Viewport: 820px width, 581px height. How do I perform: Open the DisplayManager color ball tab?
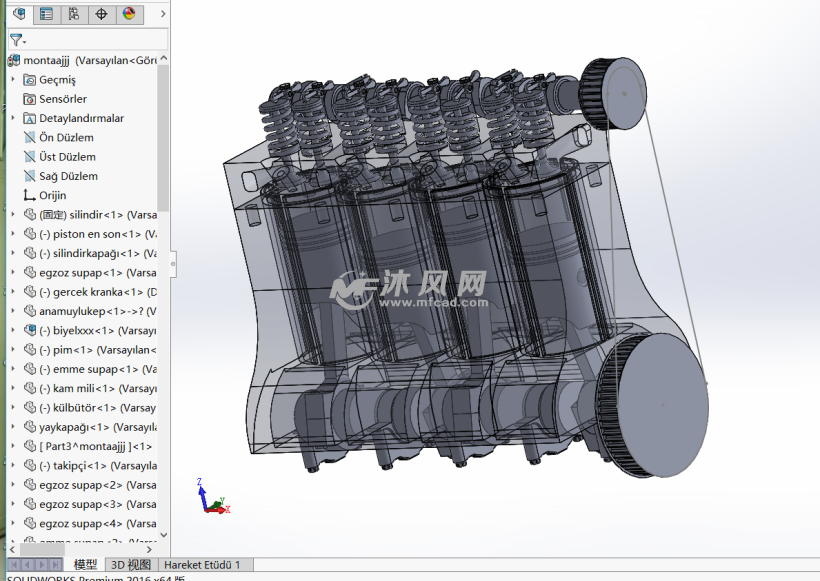[x=128, y=14]
